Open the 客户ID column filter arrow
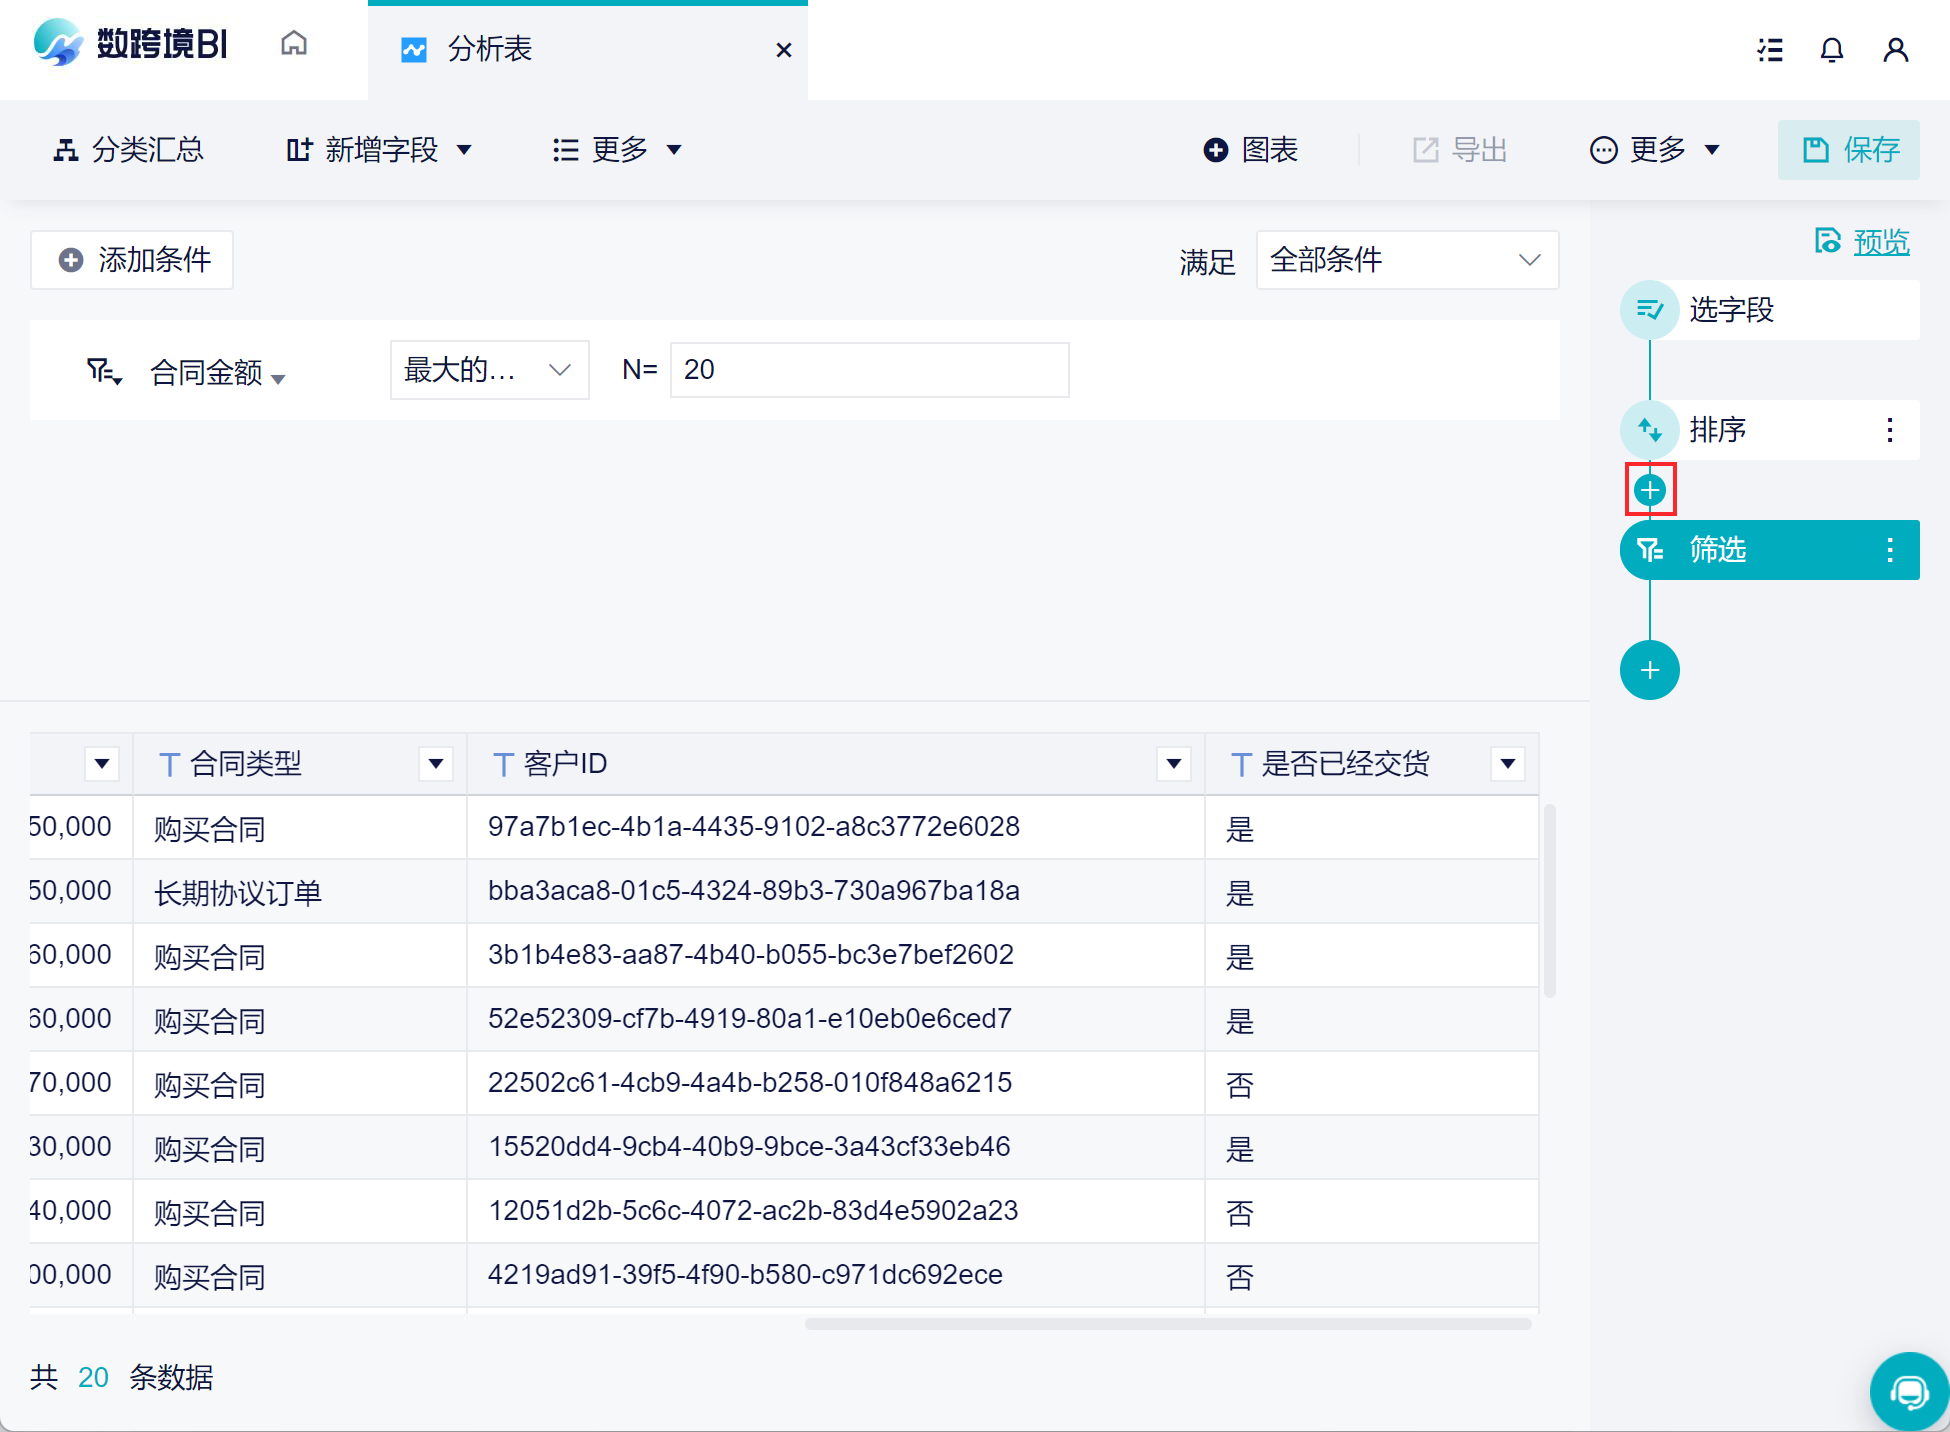This screenshot has width=1950, height=1432. 1173,764
